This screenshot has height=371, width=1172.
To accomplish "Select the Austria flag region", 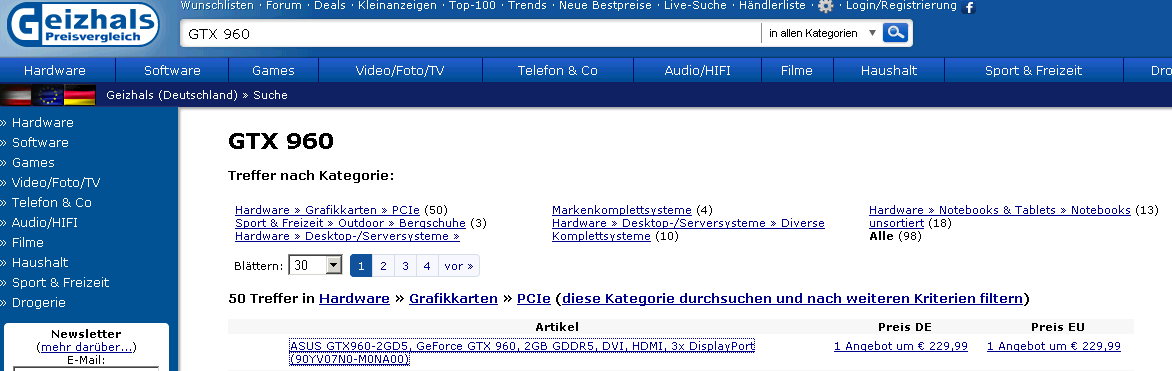I will 16,96.
